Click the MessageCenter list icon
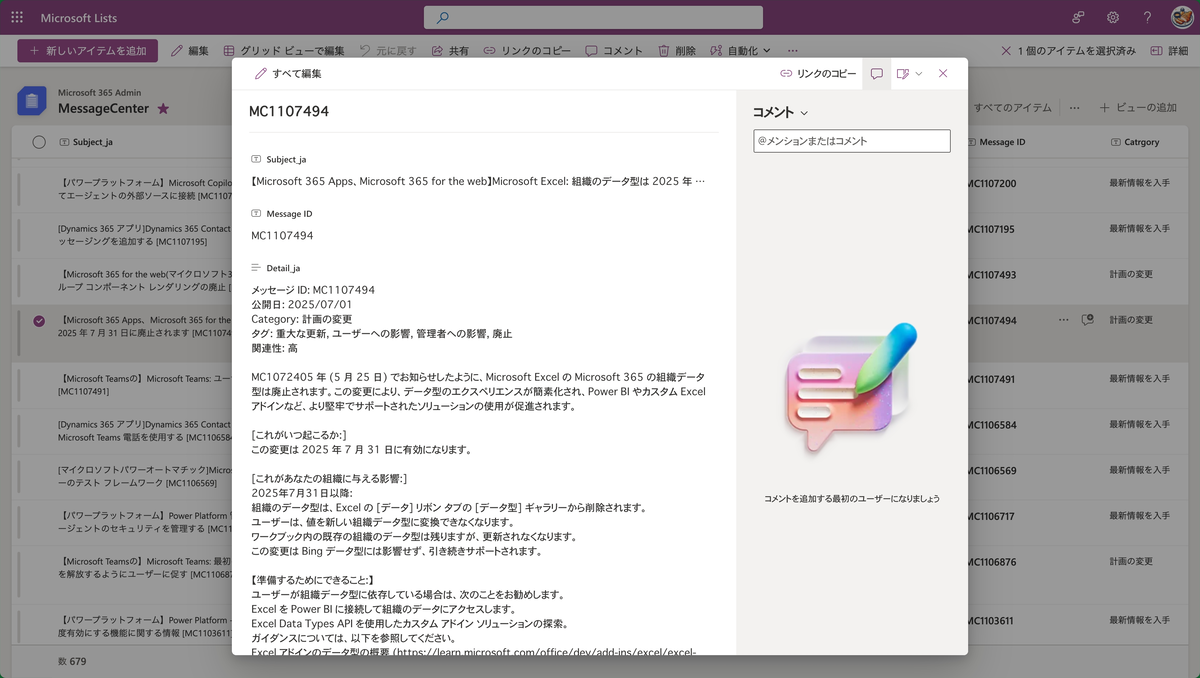 tap(32, 100)
